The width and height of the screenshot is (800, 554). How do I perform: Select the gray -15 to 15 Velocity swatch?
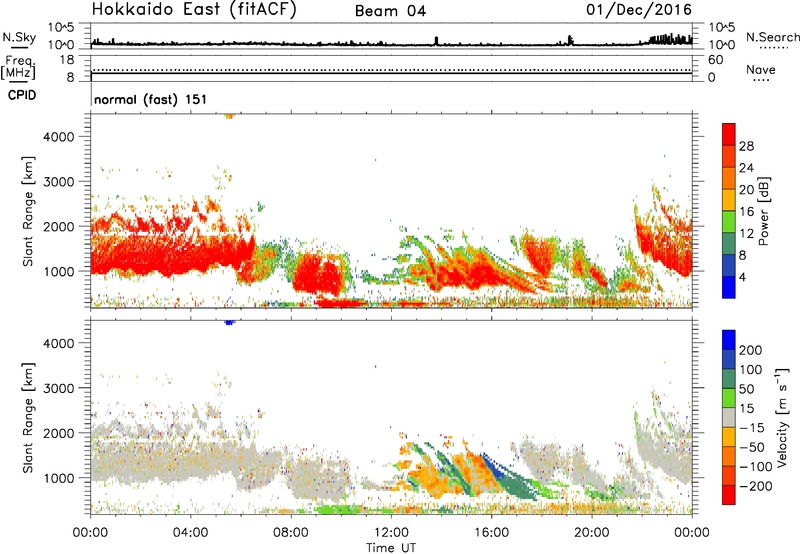pos(729,417)
